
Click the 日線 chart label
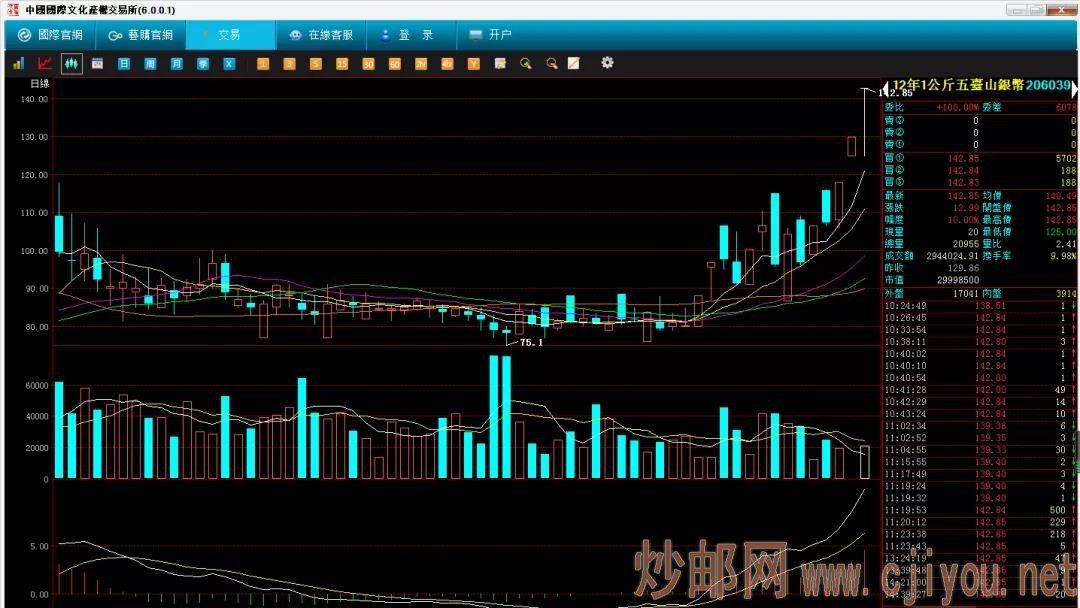click(x=40, y=84)
